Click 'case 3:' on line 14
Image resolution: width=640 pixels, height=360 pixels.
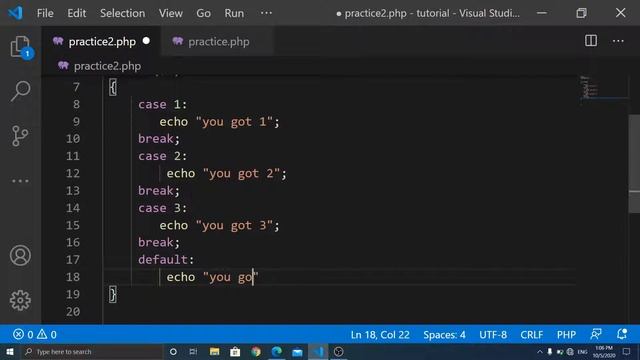(162, 208)
